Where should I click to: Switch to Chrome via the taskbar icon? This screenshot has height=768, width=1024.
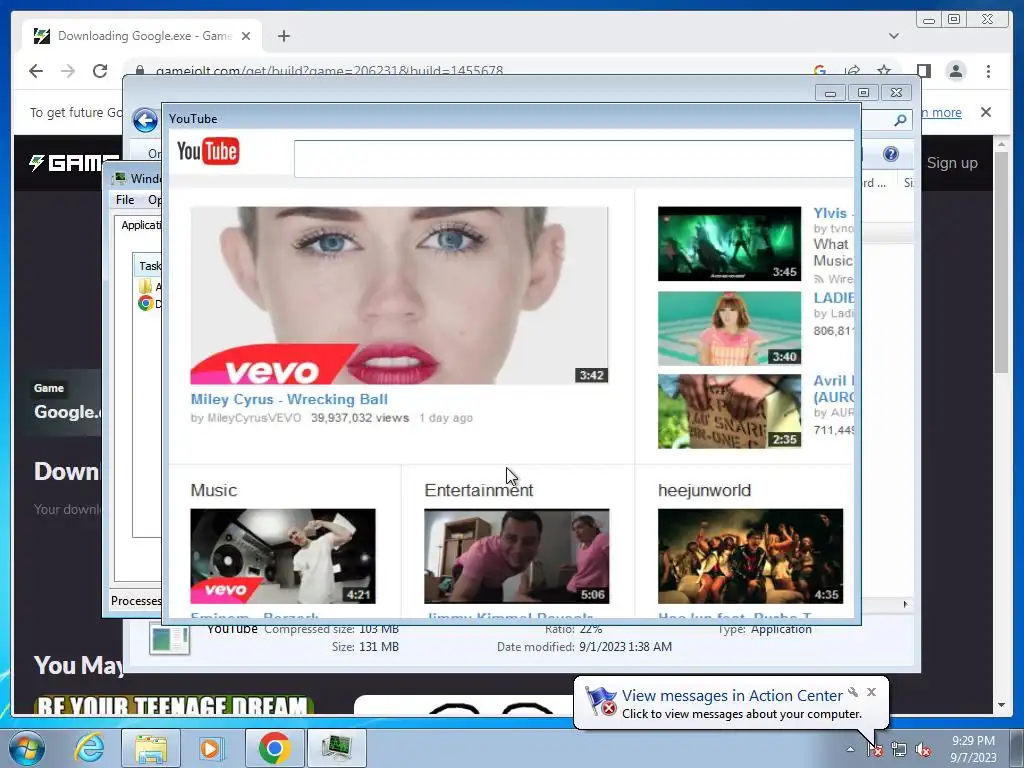pyautogui.click(x=275, y=748)
